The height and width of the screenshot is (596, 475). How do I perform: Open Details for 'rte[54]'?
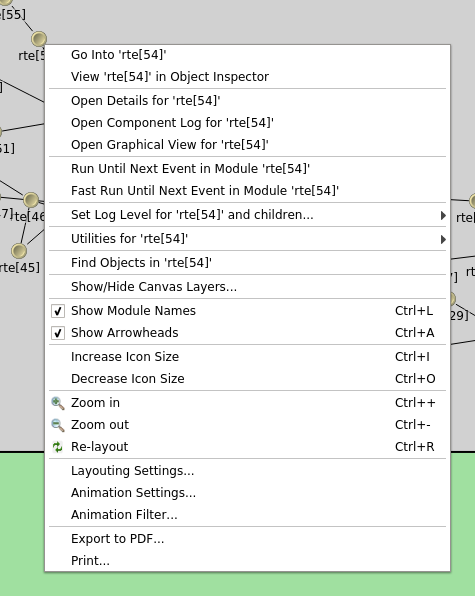[247, 101]
